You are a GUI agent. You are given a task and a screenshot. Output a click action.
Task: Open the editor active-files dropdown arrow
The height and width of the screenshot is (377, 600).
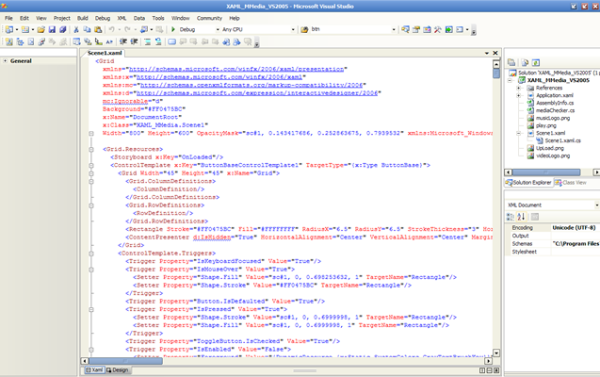click(487, 53)
